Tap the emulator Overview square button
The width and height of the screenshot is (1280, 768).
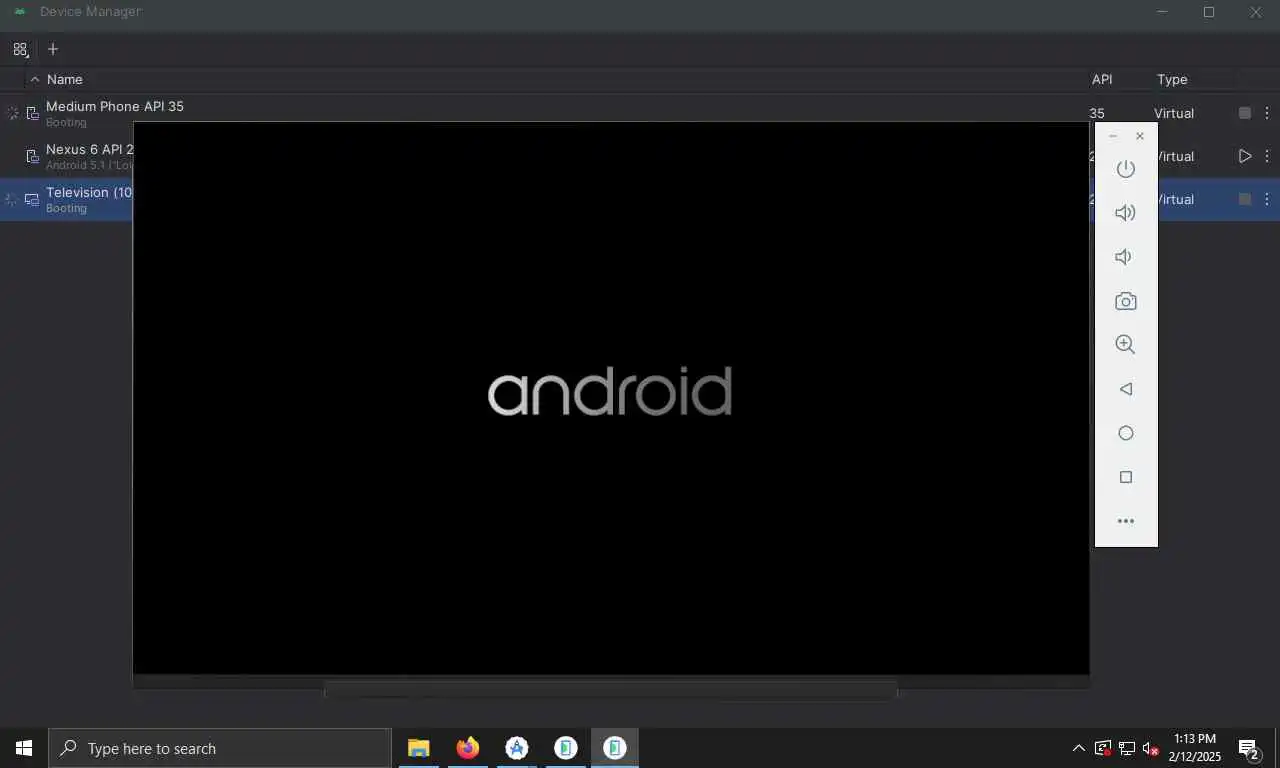pos(1126,477)
